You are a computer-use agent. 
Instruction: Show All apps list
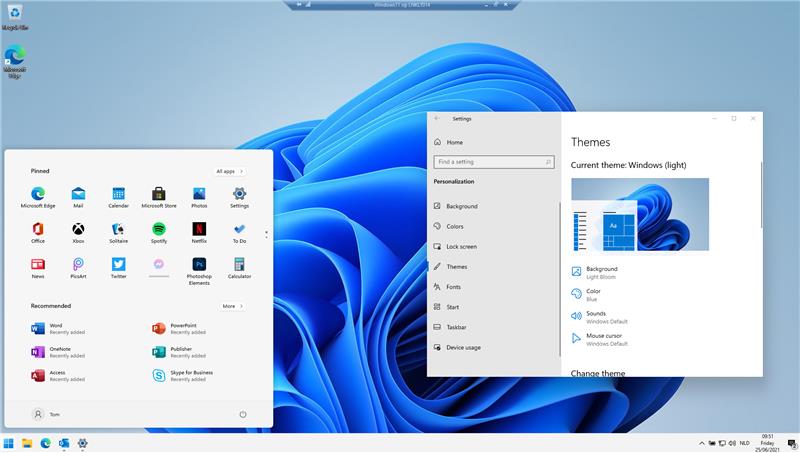click(229, 171)
